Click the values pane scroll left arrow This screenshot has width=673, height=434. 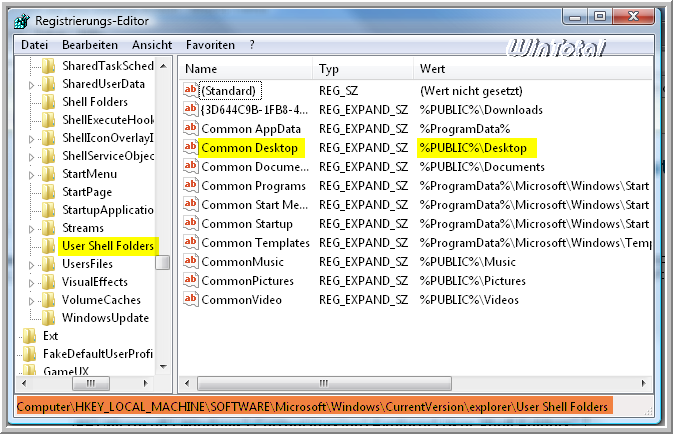(187, 383)
